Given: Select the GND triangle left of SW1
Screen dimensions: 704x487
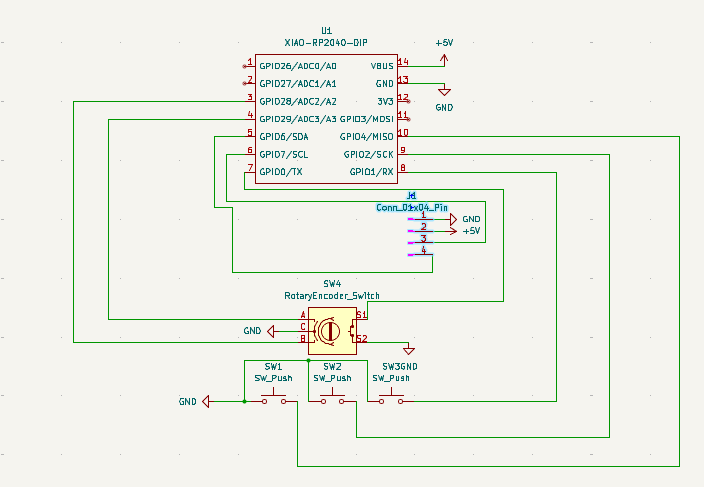Looking at the screenshot, I should pos(206,401).
